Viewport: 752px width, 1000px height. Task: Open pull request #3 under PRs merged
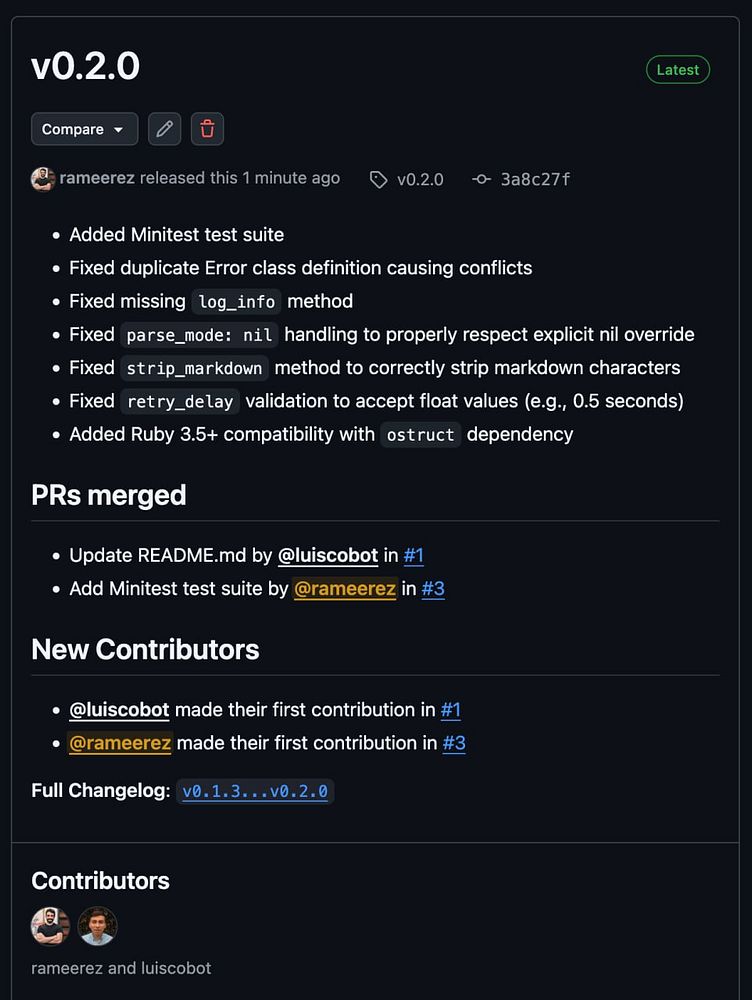click(433, 588)
